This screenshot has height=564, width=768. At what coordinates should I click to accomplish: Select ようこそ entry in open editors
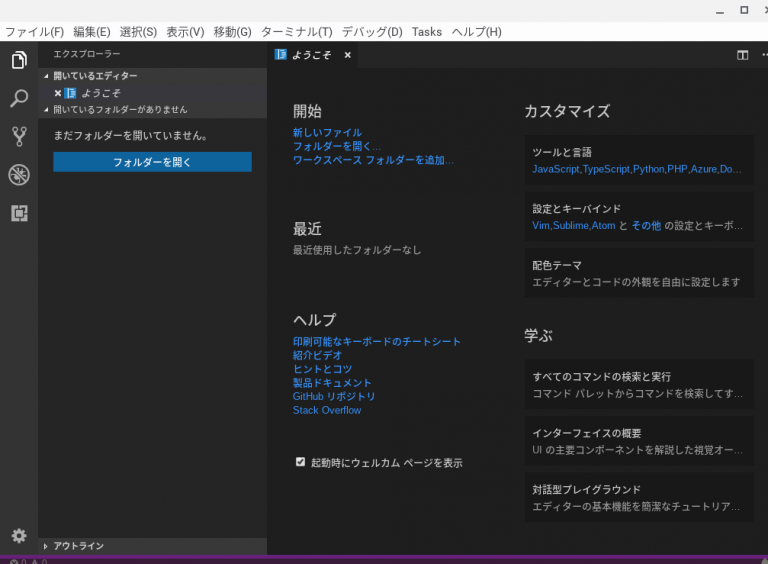pyautogui.click(x=152, y=93)
